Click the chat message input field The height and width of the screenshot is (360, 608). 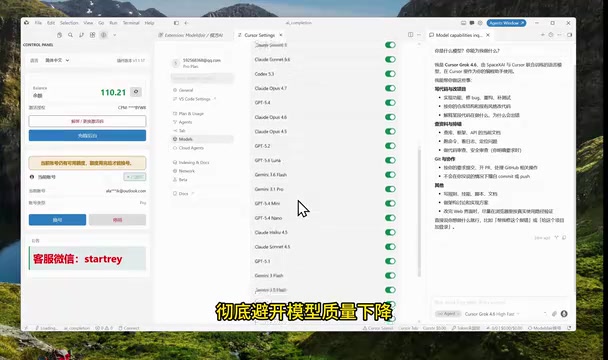click(x=500, y=302)
